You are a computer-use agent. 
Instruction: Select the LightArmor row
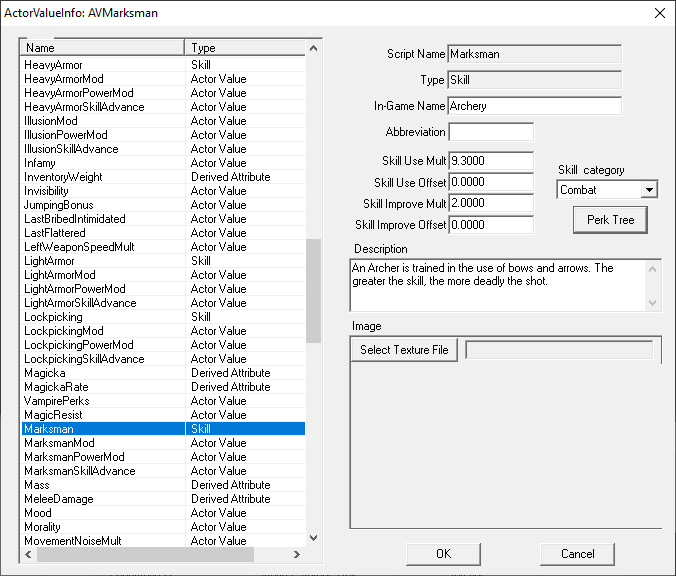(x=163, y=261)
